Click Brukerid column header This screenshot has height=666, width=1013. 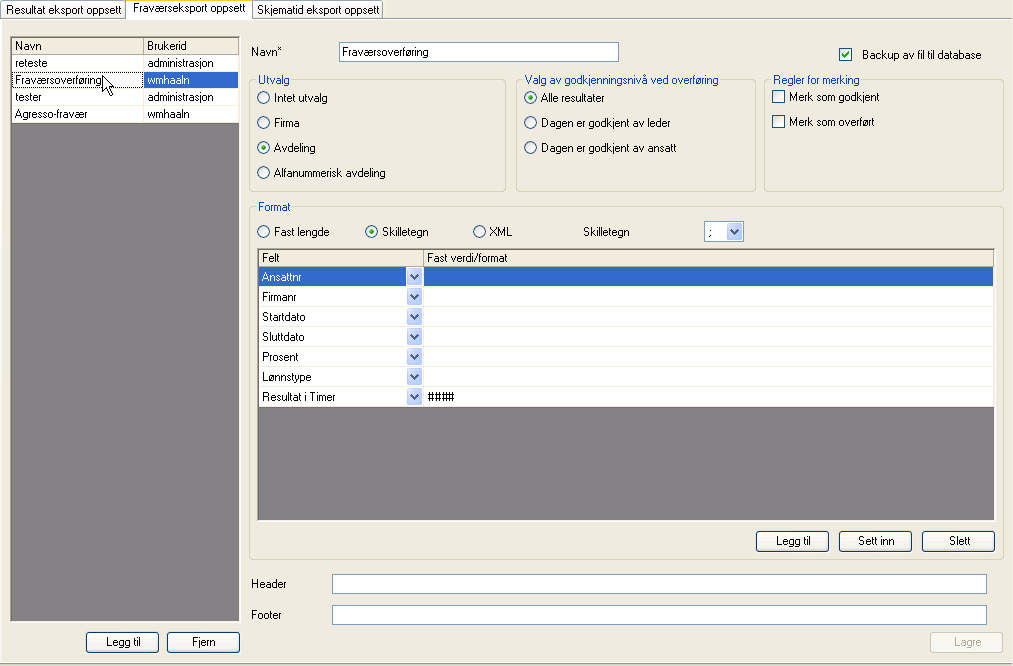pos(191,46)
